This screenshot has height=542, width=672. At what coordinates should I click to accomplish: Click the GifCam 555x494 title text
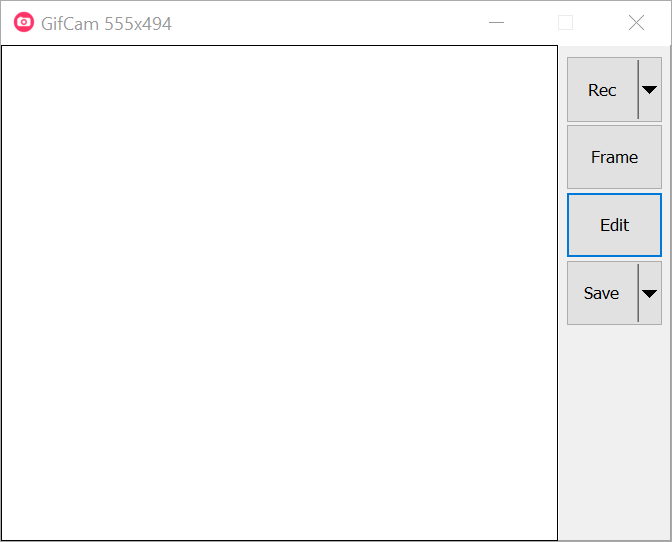(x=106, y=23)
